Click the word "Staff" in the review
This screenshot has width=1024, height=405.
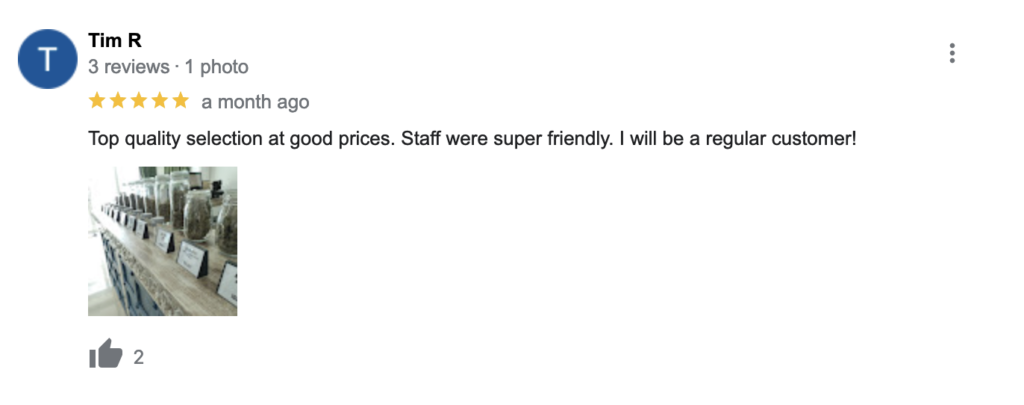pyautogui.click(x=419, y=139)
